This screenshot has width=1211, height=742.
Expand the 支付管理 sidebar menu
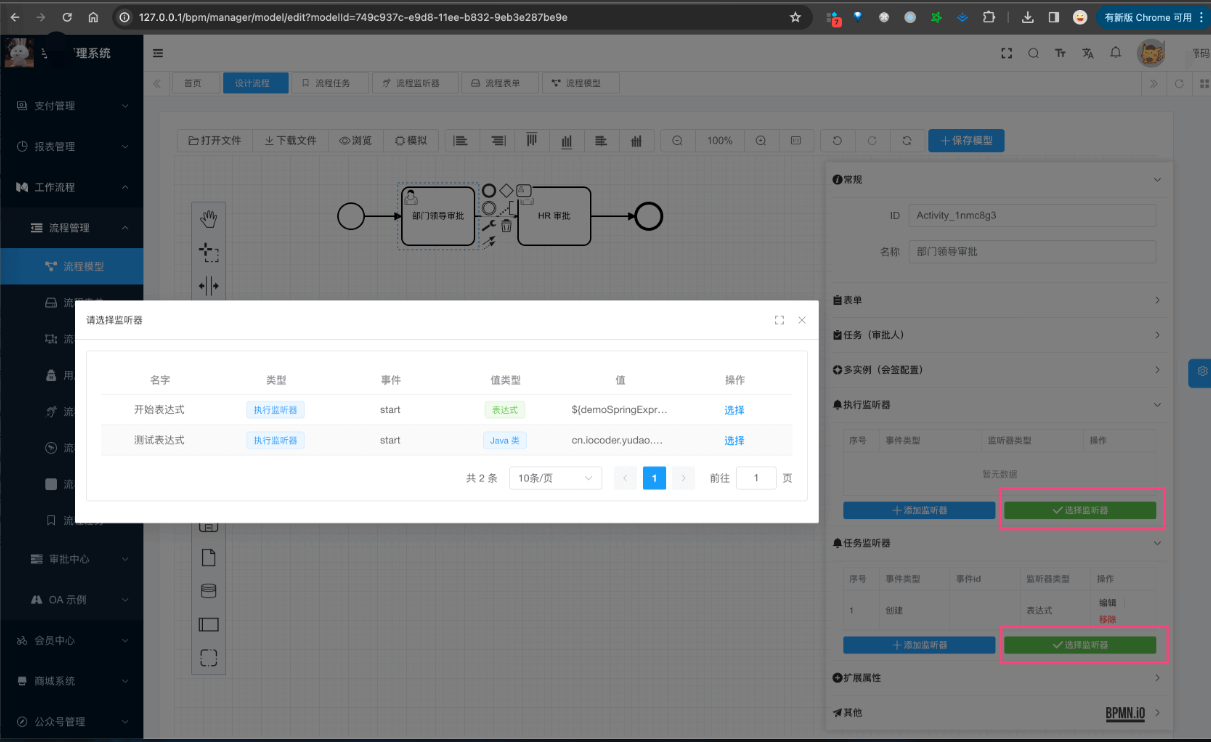pyautogui.click(x=71, y=106)
